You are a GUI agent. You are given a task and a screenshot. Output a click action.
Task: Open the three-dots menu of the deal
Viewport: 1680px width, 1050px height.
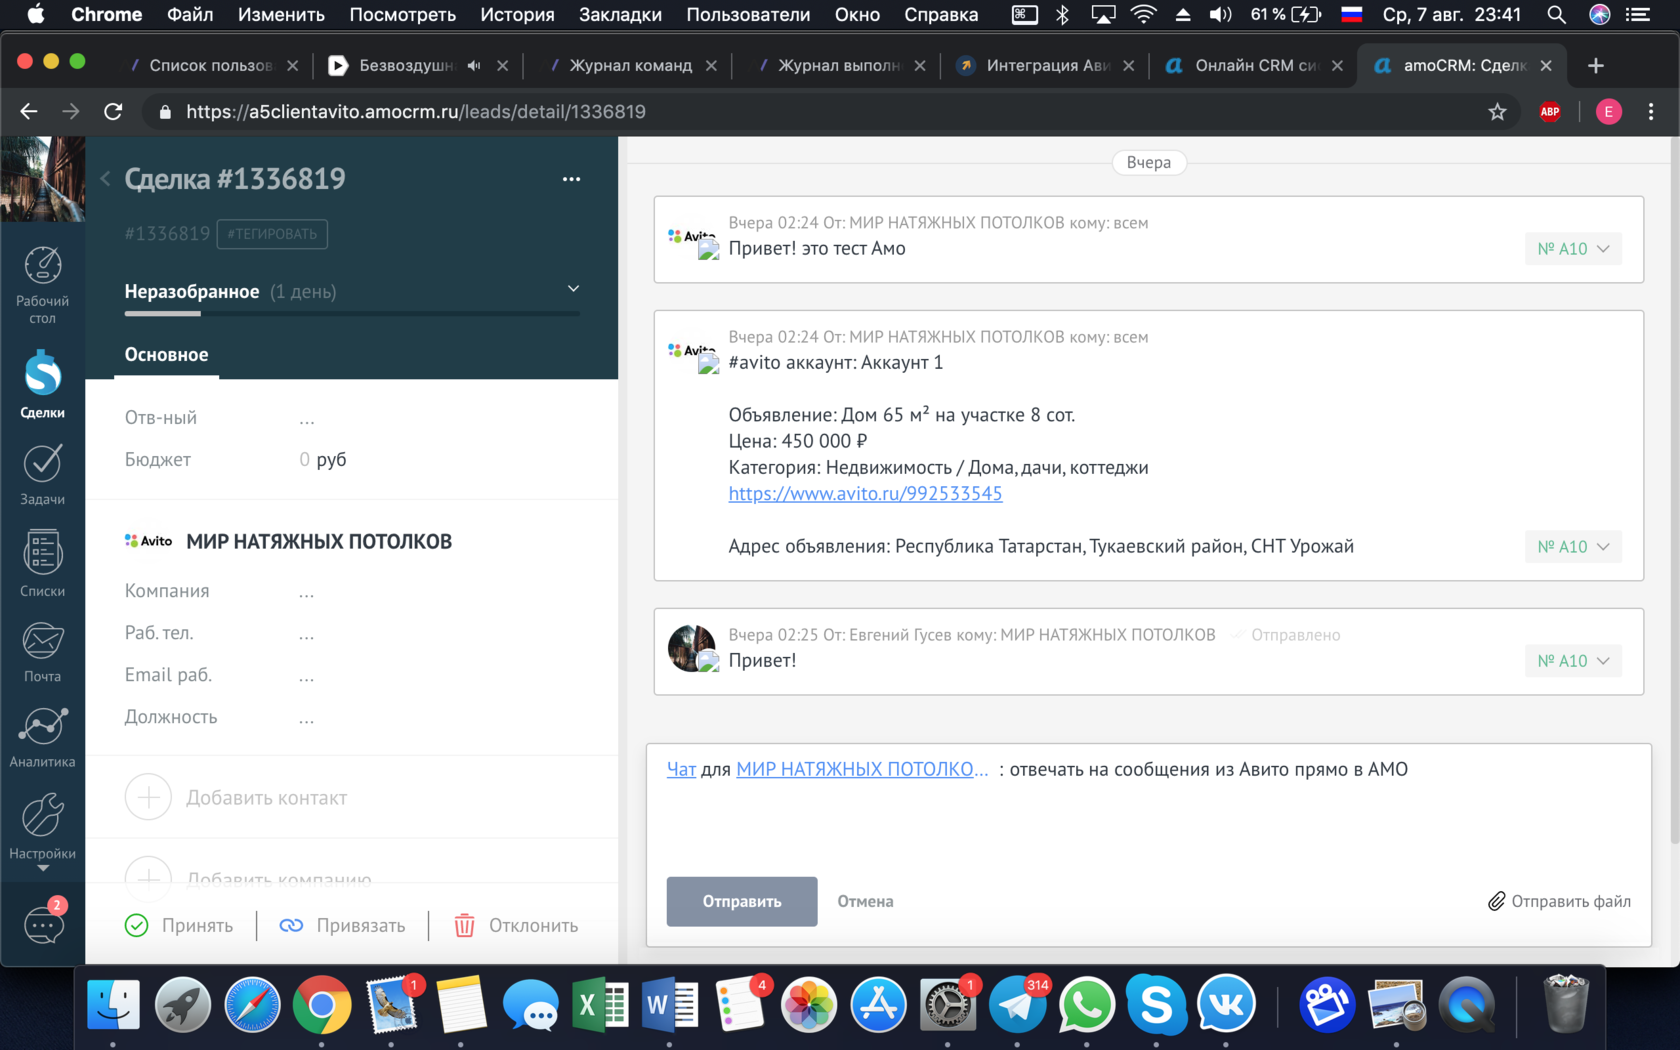(x=571, y=179)
